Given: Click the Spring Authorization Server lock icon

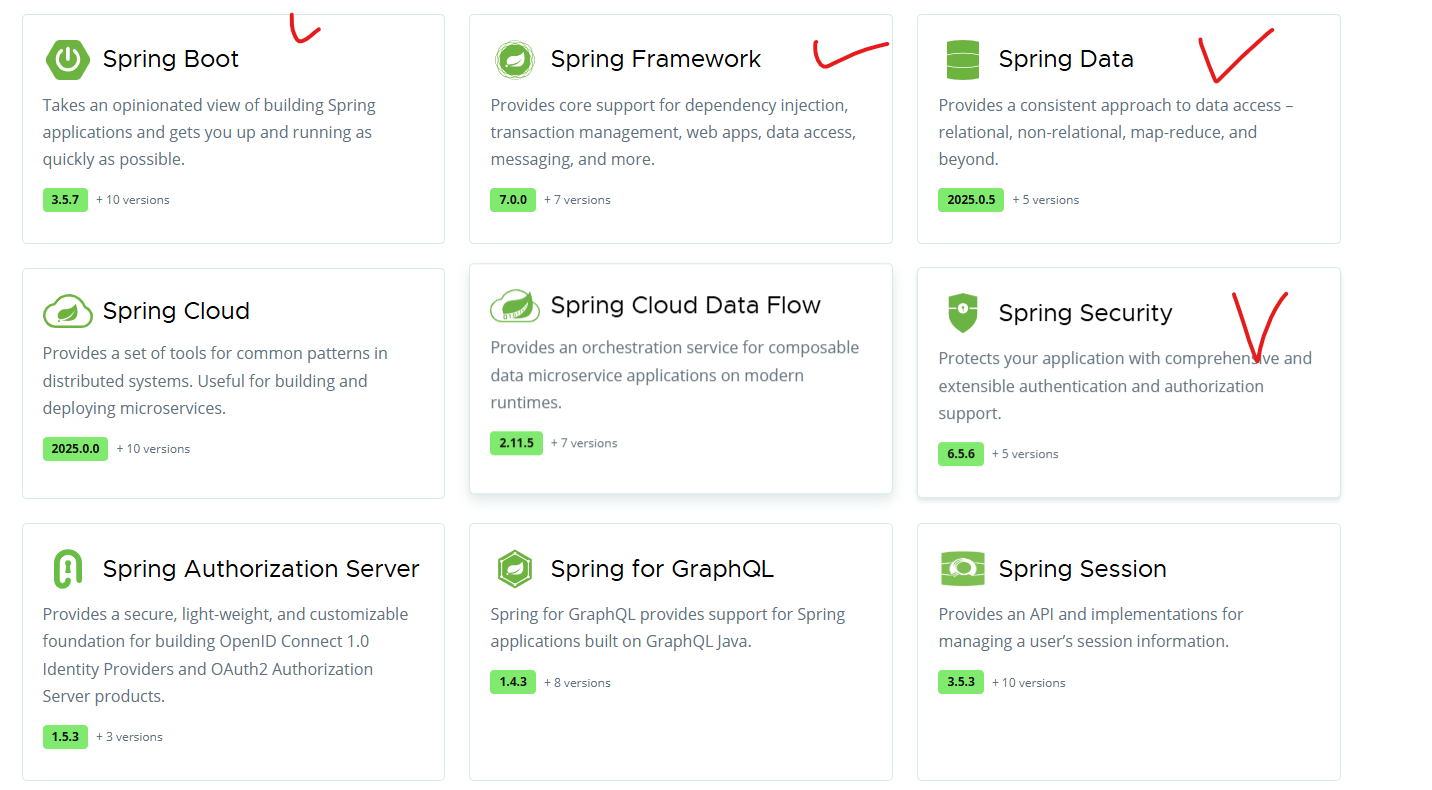Looking at the screenshot, I should [x=67, y=569].
